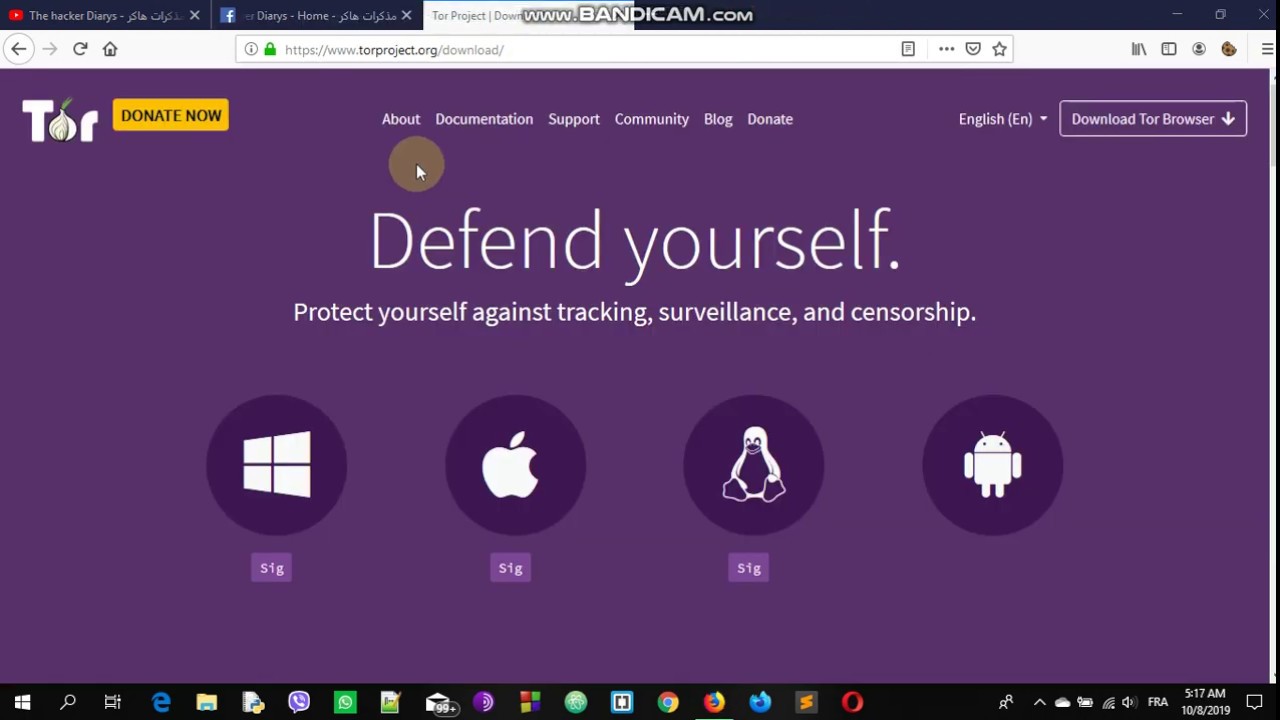1280x720 pixels.
Task: Open page actions three-dot menu
Action: tap(946, 49)
